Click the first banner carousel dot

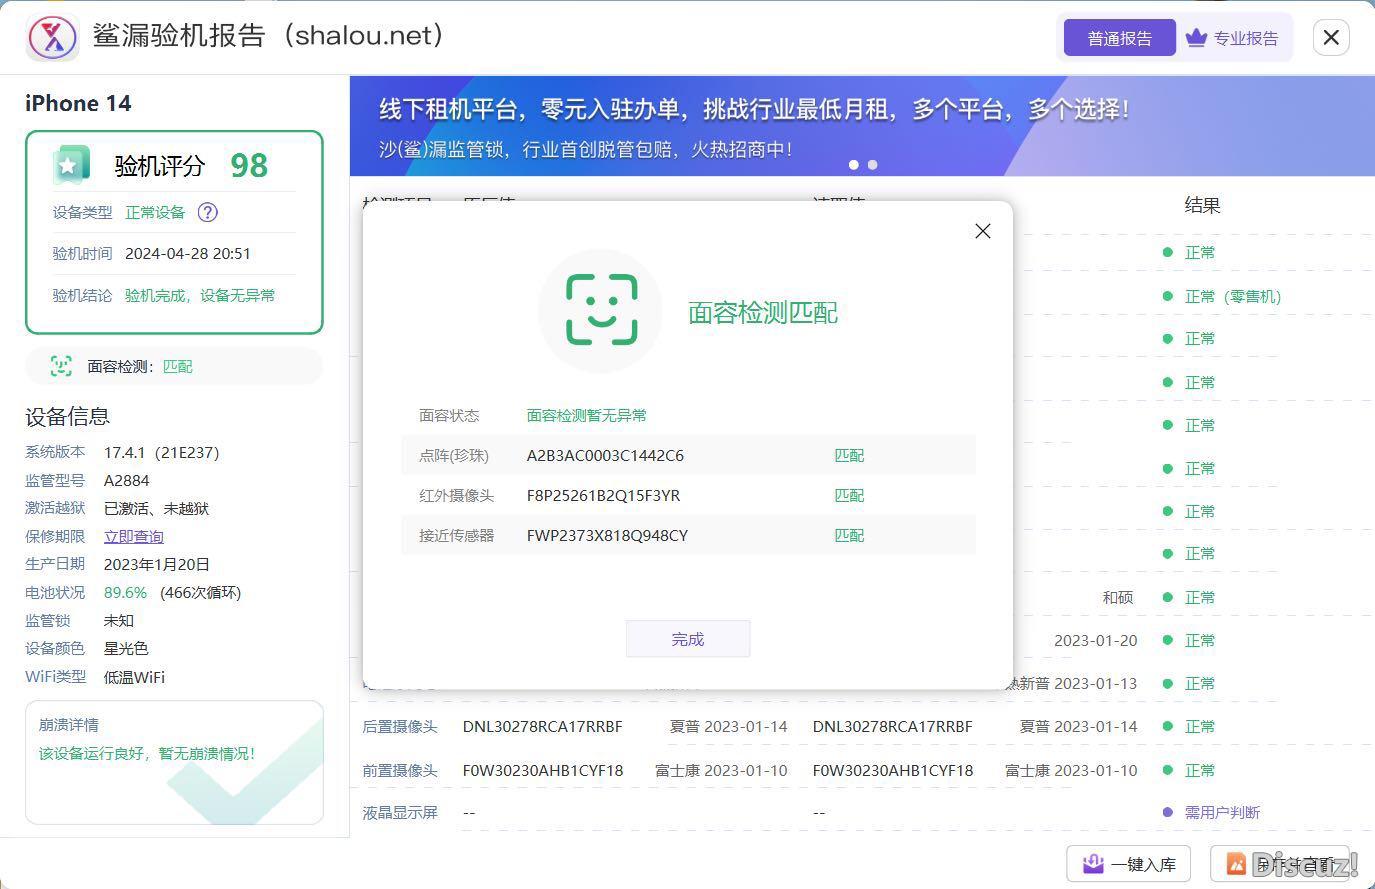tap(853, 164)
